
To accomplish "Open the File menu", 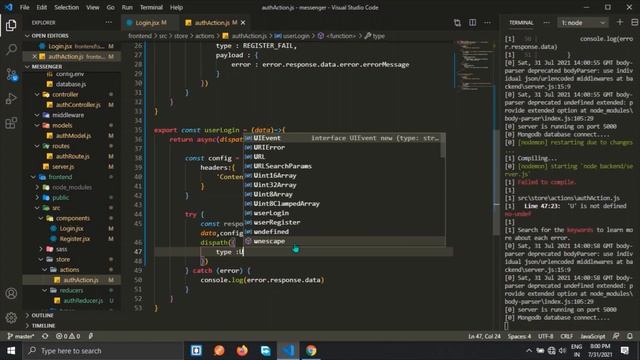I will coord(24,7).
